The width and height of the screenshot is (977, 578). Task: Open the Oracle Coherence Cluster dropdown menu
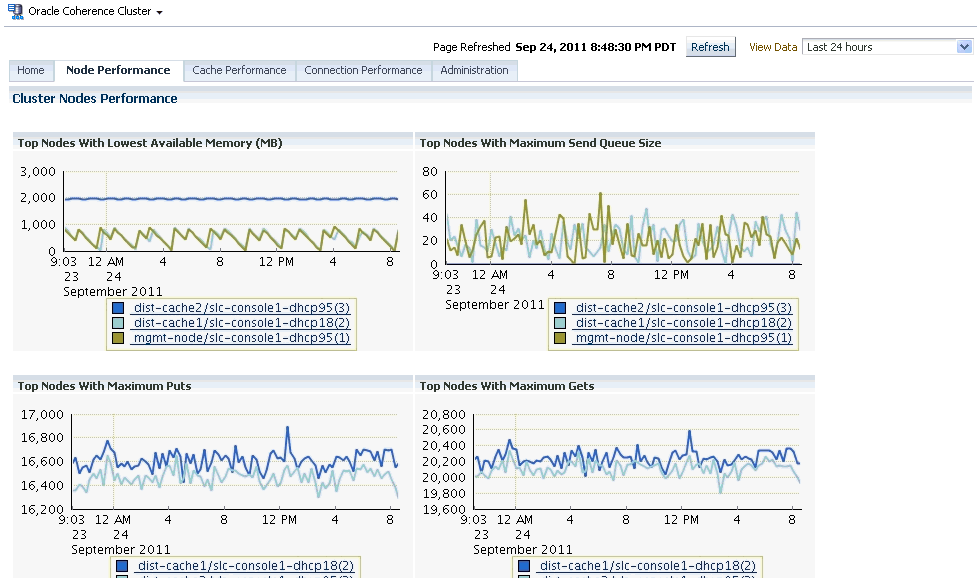(x=160, y=12)
